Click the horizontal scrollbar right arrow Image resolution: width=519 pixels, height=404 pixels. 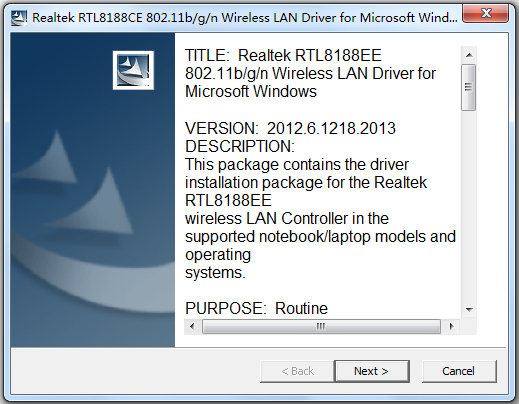451,326
